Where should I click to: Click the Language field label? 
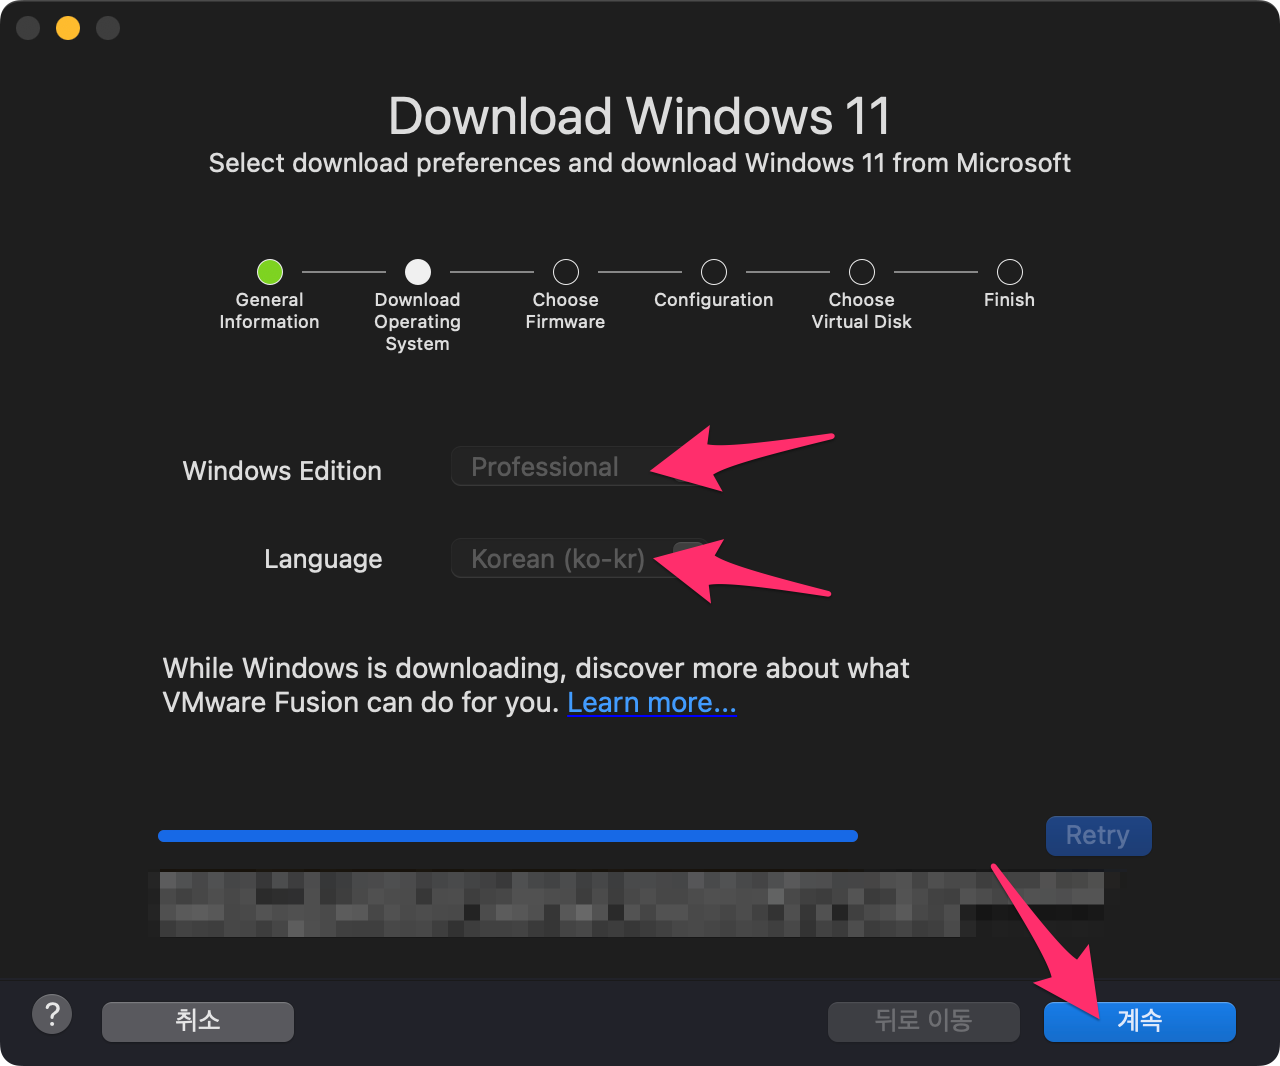click(x=323, y=559)
